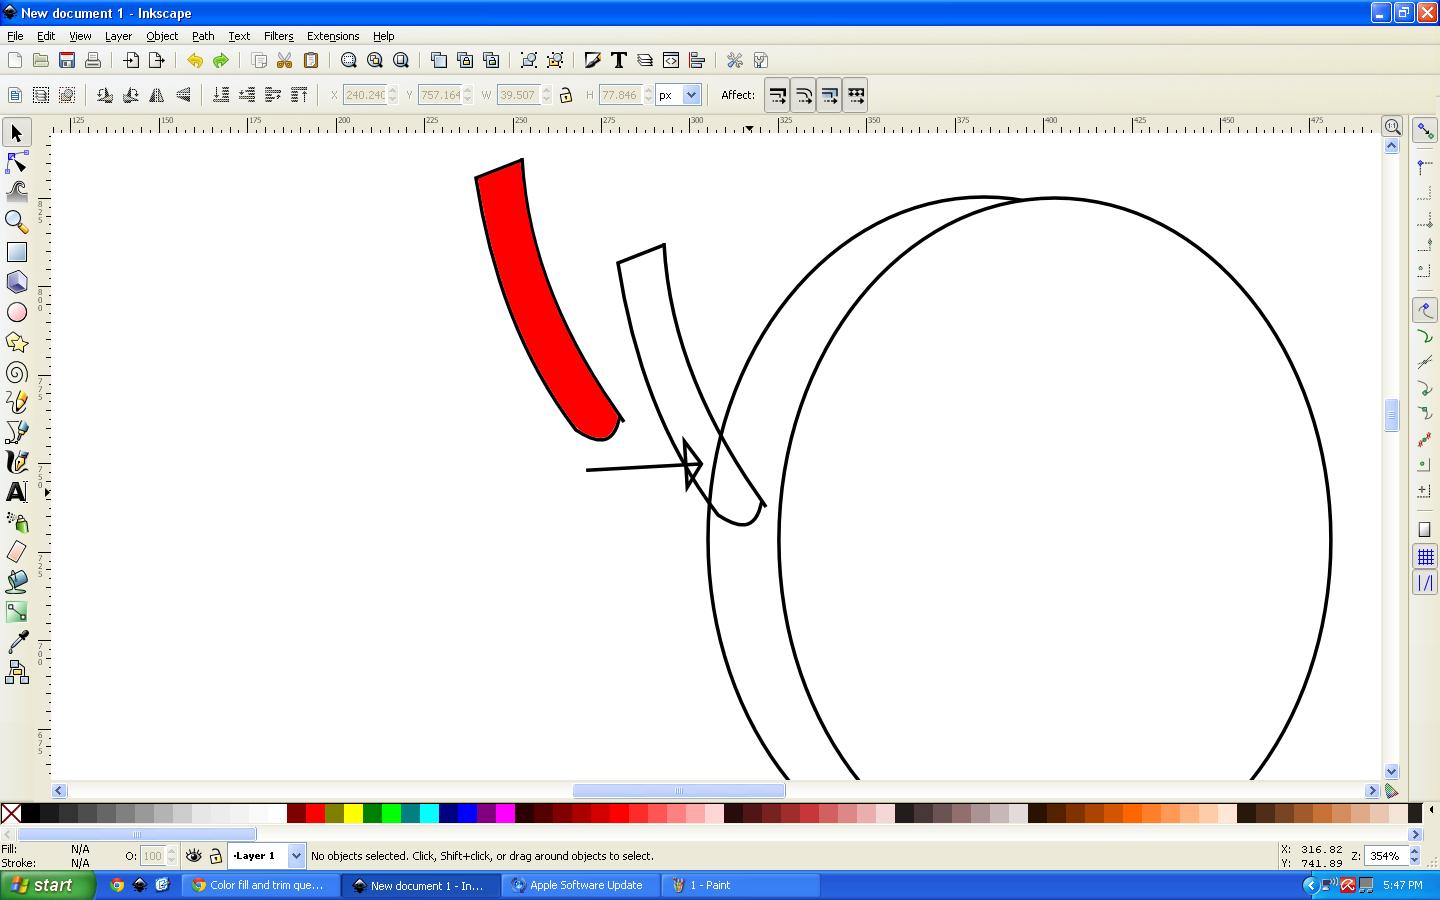Image resolution: width=1440 pixels, height=900 pixels.
Task: Select the Spiral tool
Action: tap(17, 373)
